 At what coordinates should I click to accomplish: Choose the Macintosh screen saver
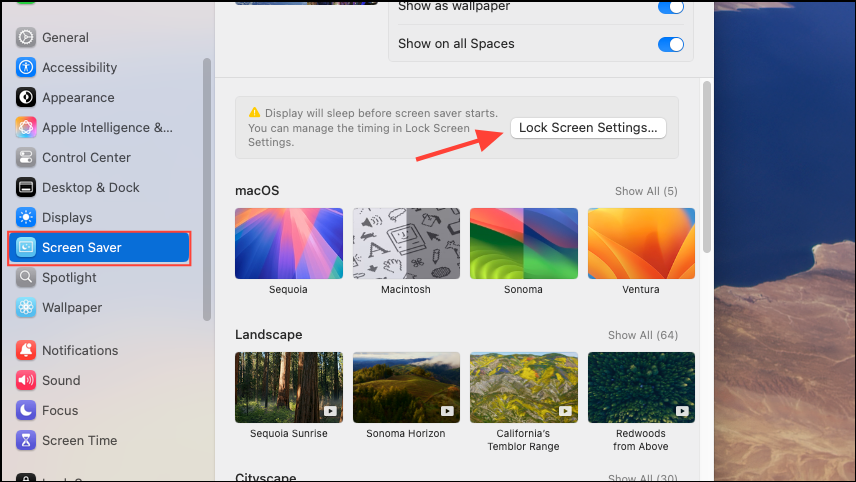[406, 243]
